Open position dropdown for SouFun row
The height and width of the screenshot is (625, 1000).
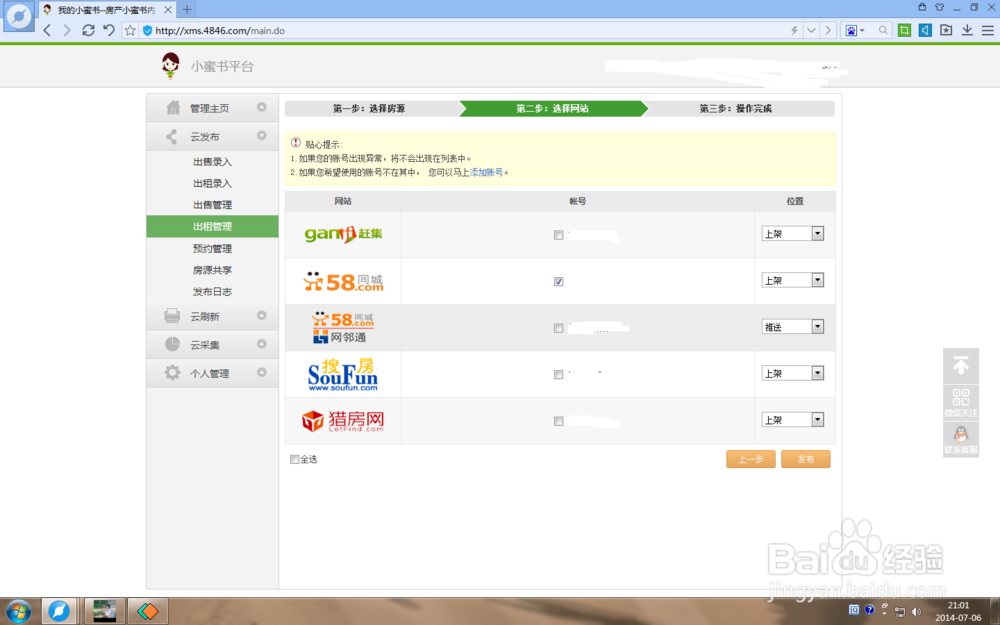(x=793, y=373)
